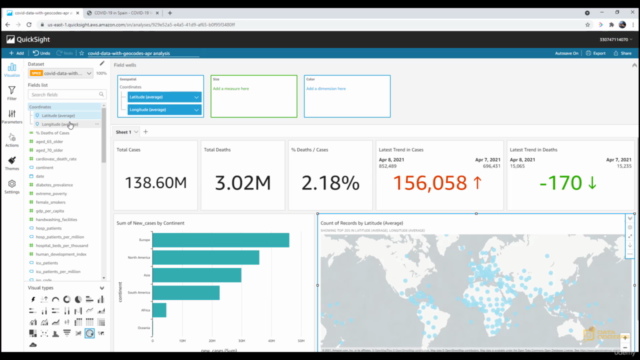Select the horizontal bar chart visual type
This screenshot has height=360, width=640.
(89, 299)
